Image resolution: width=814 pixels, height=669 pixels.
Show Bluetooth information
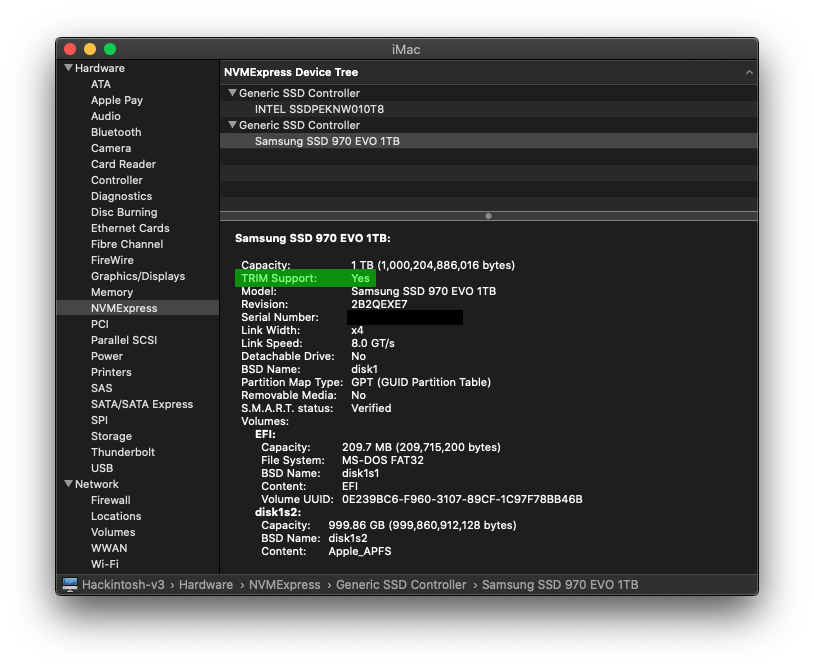[x=116, y=132]
